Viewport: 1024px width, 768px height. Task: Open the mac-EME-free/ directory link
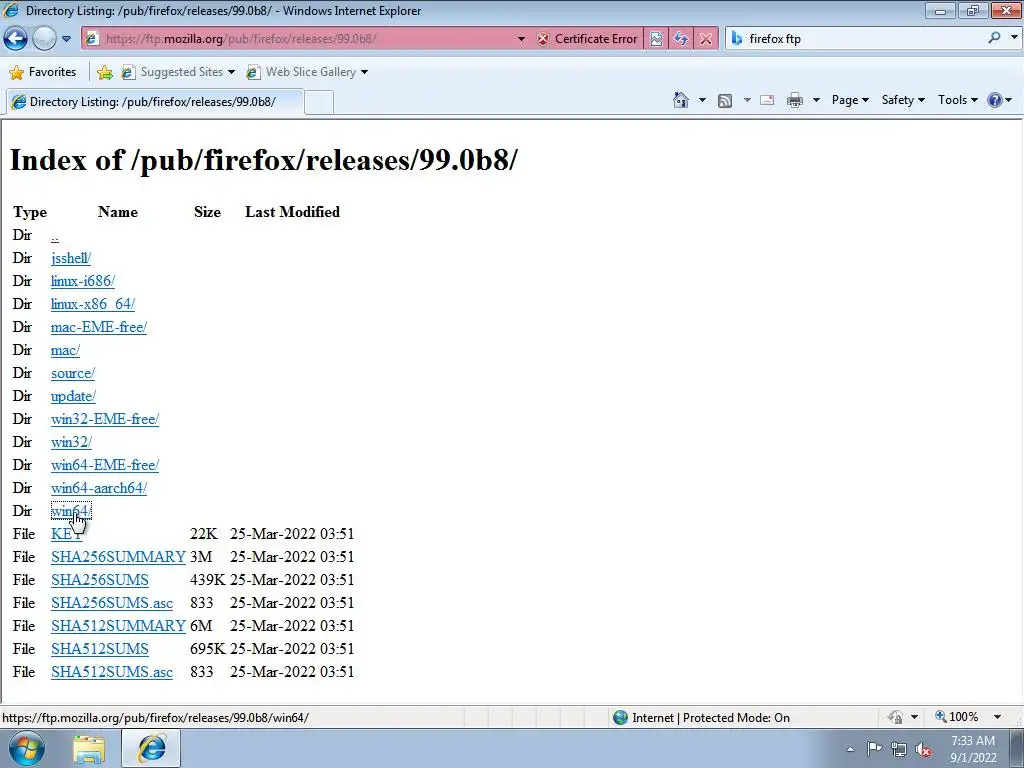tap(99, 327)
